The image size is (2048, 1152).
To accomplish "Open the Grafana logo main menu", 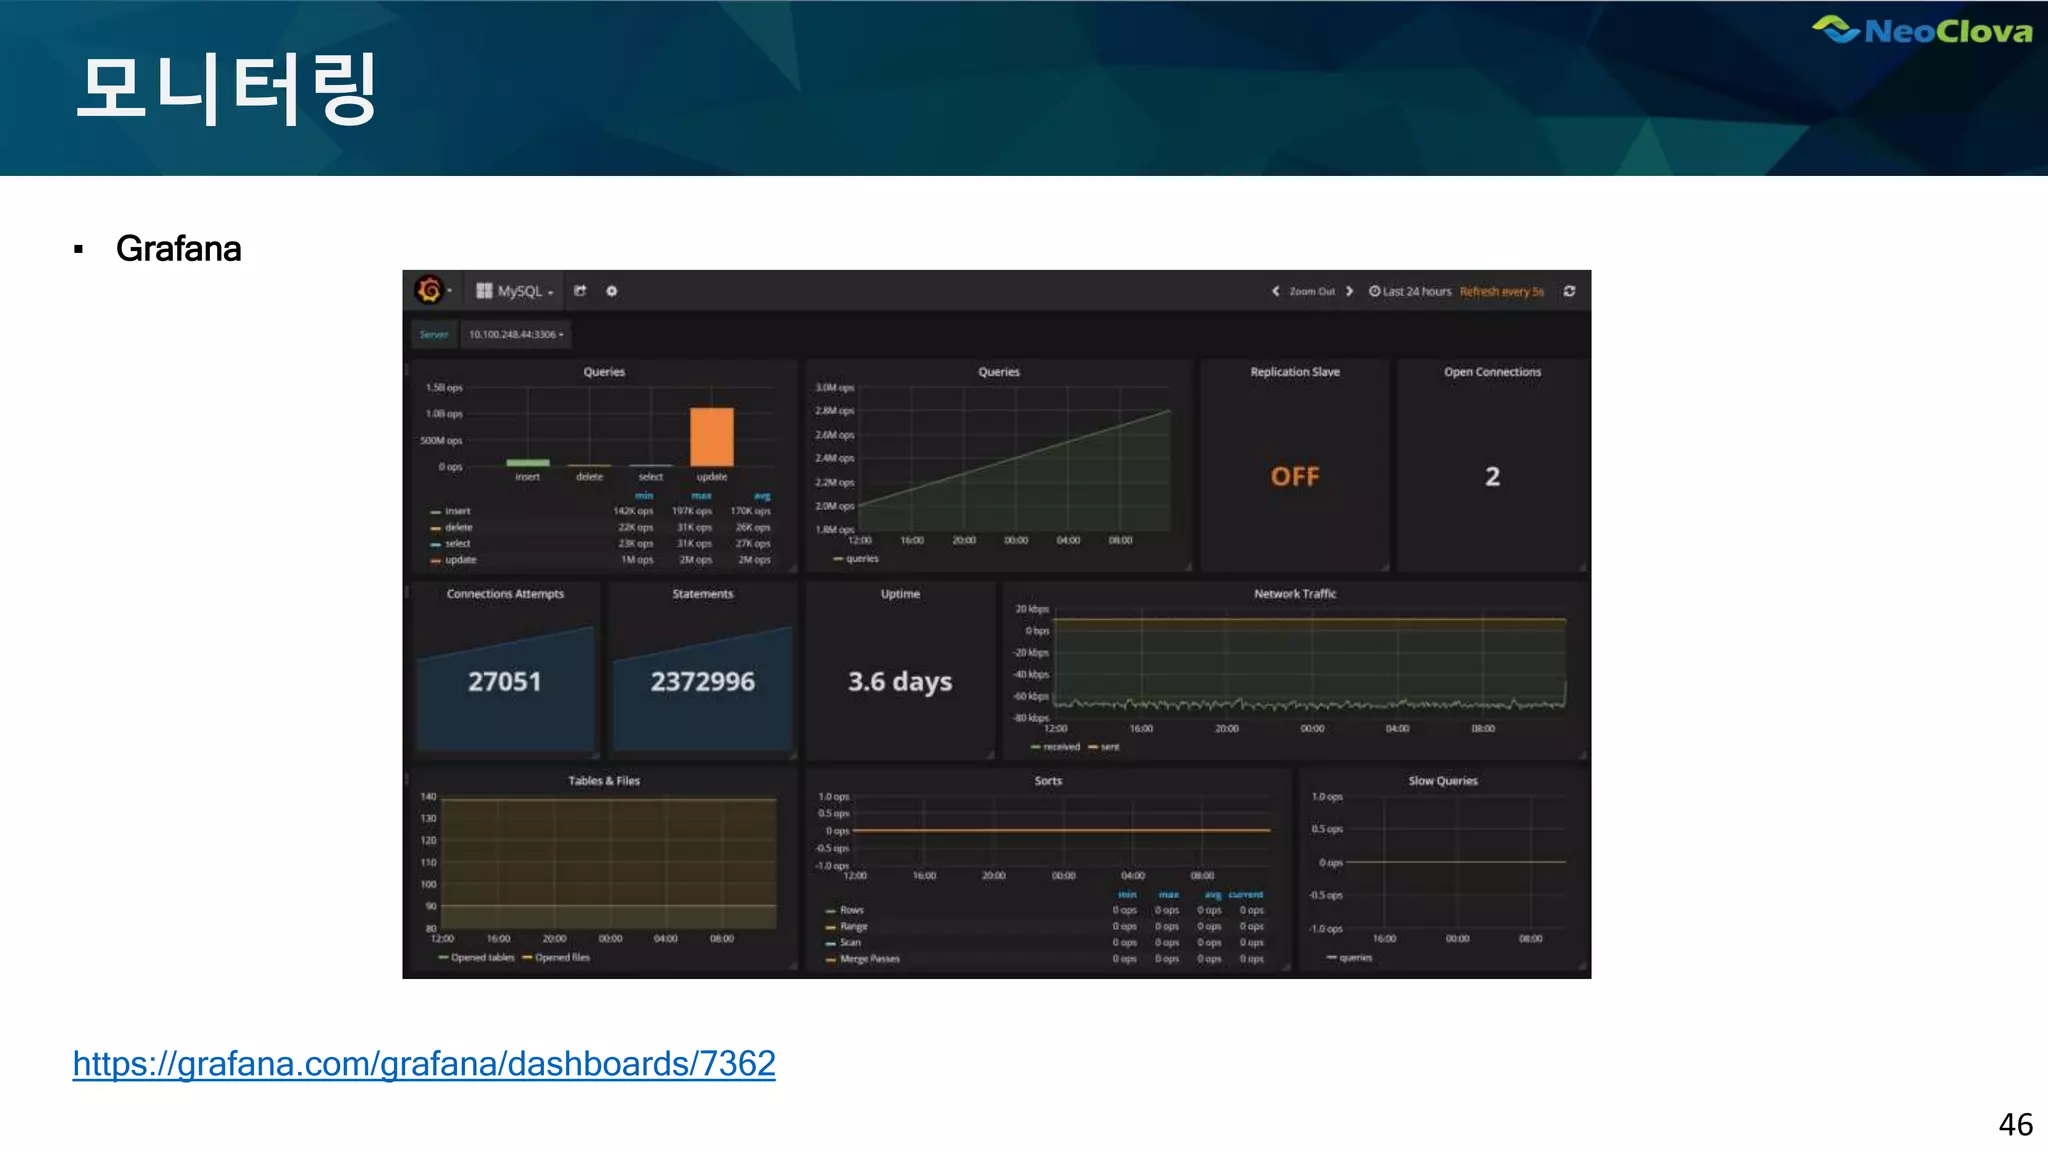I will click(x=430, y=291).
